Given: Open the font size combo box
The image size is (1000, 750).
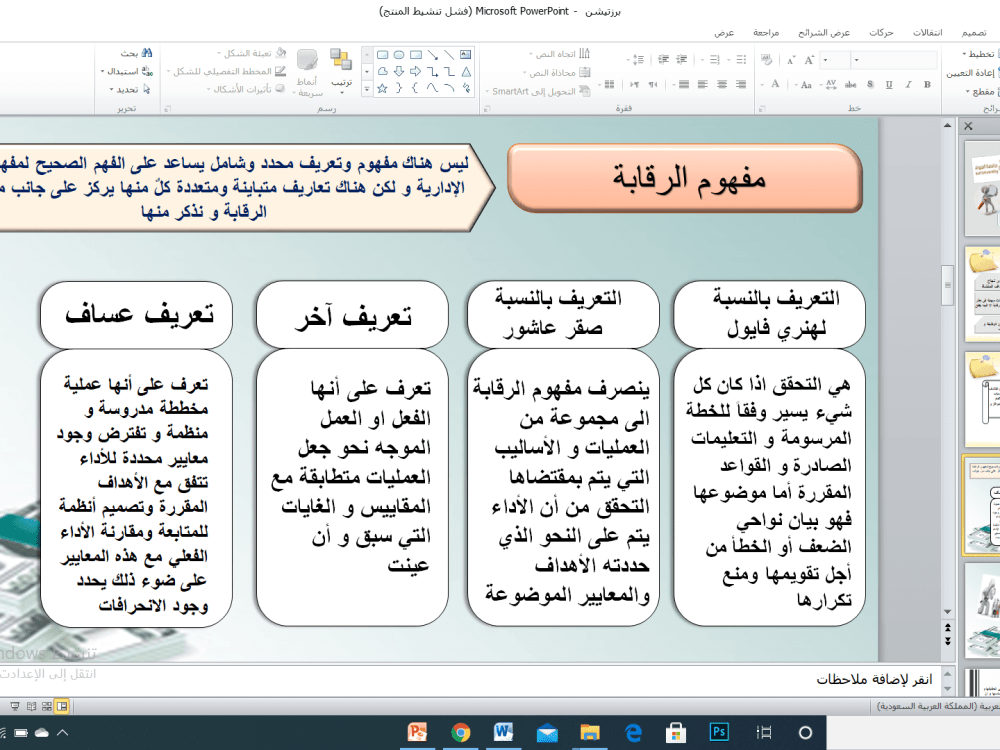Looking at the screenshot, I should pyautogui.click(x=836, y=60).
